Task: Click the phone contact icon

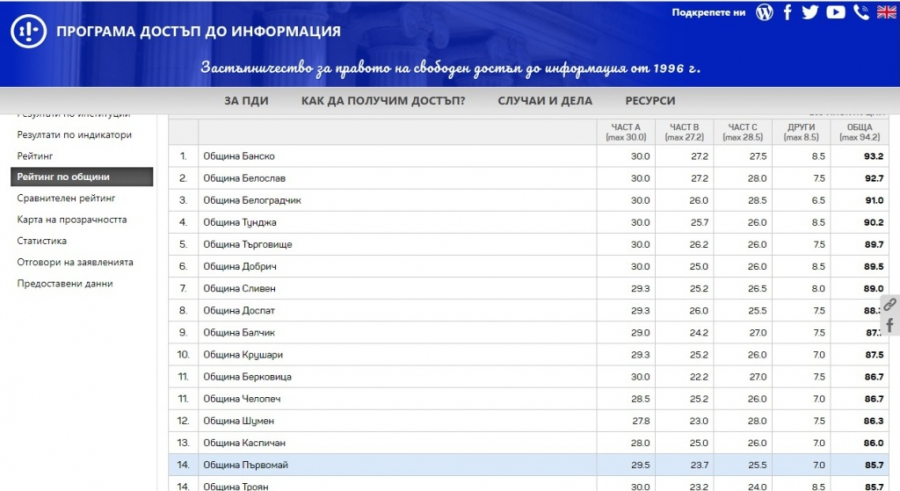Action: point(861,12)
